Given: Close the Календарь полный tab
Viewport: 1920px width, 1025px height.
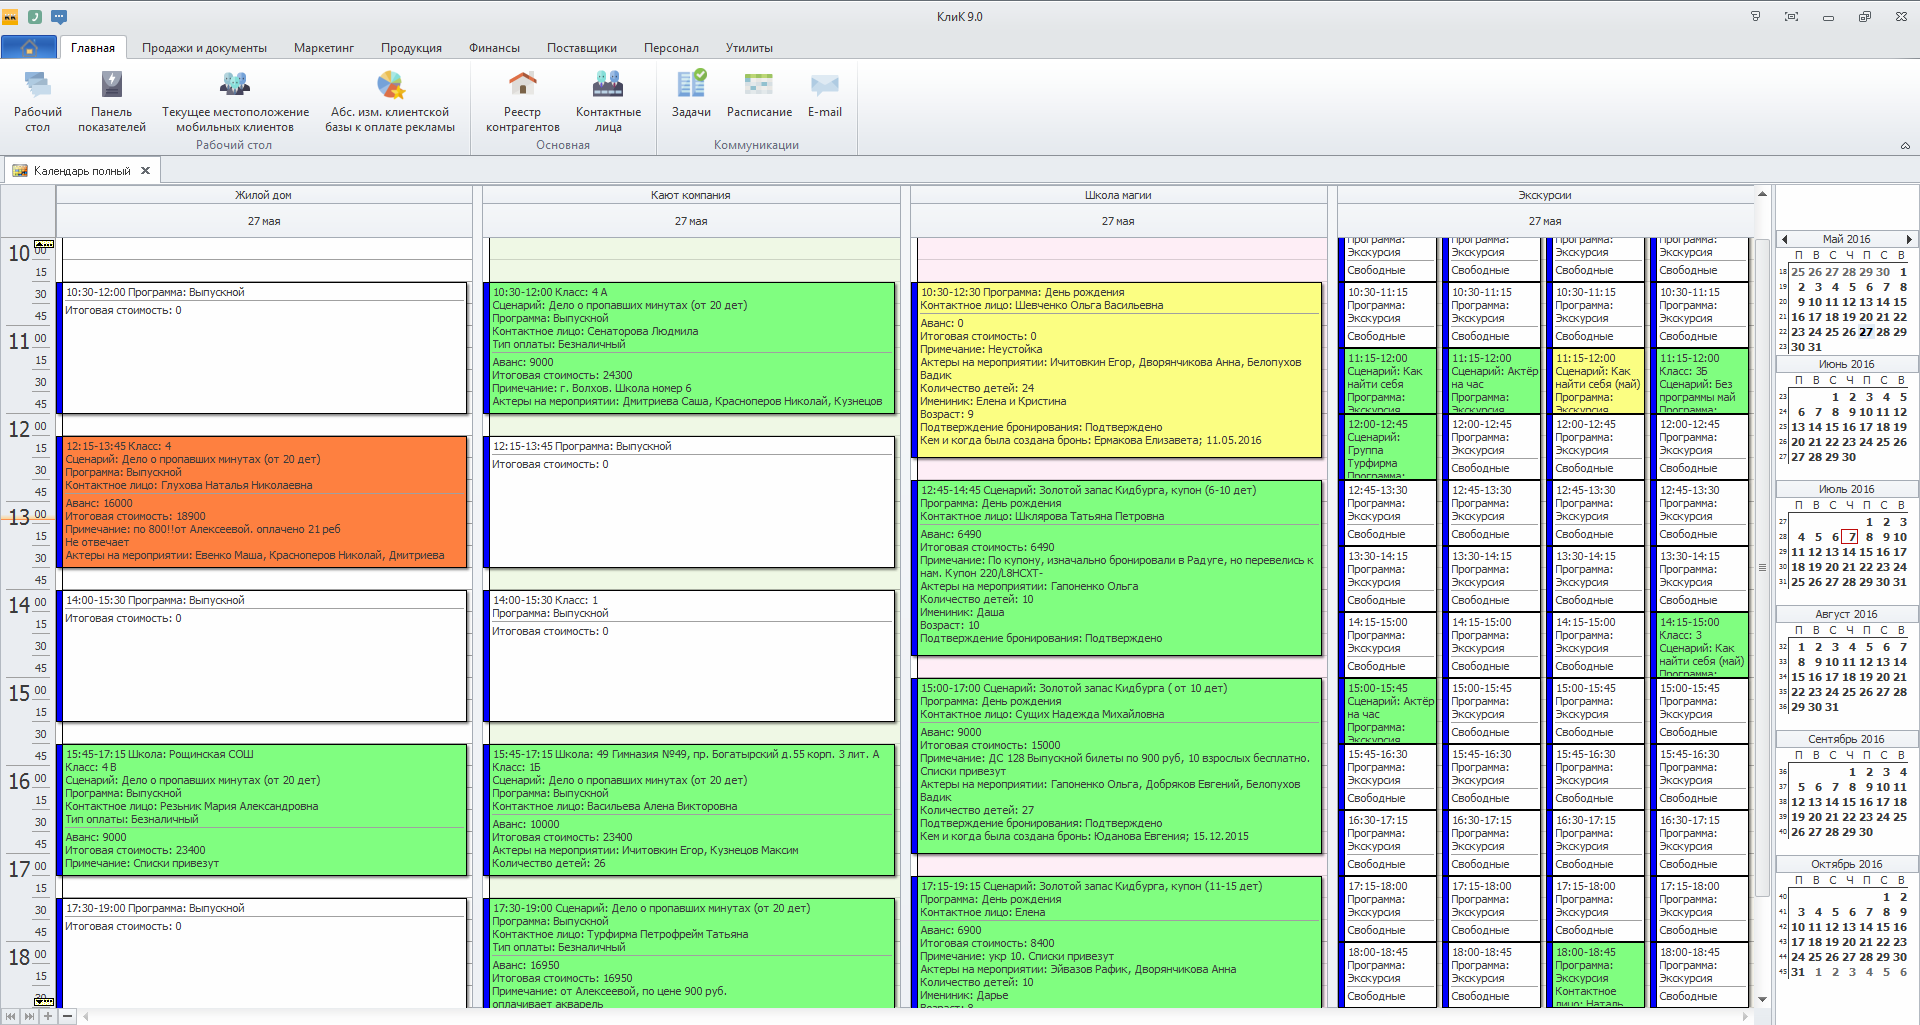Looking at the screenshot, I should pos(145,171).
